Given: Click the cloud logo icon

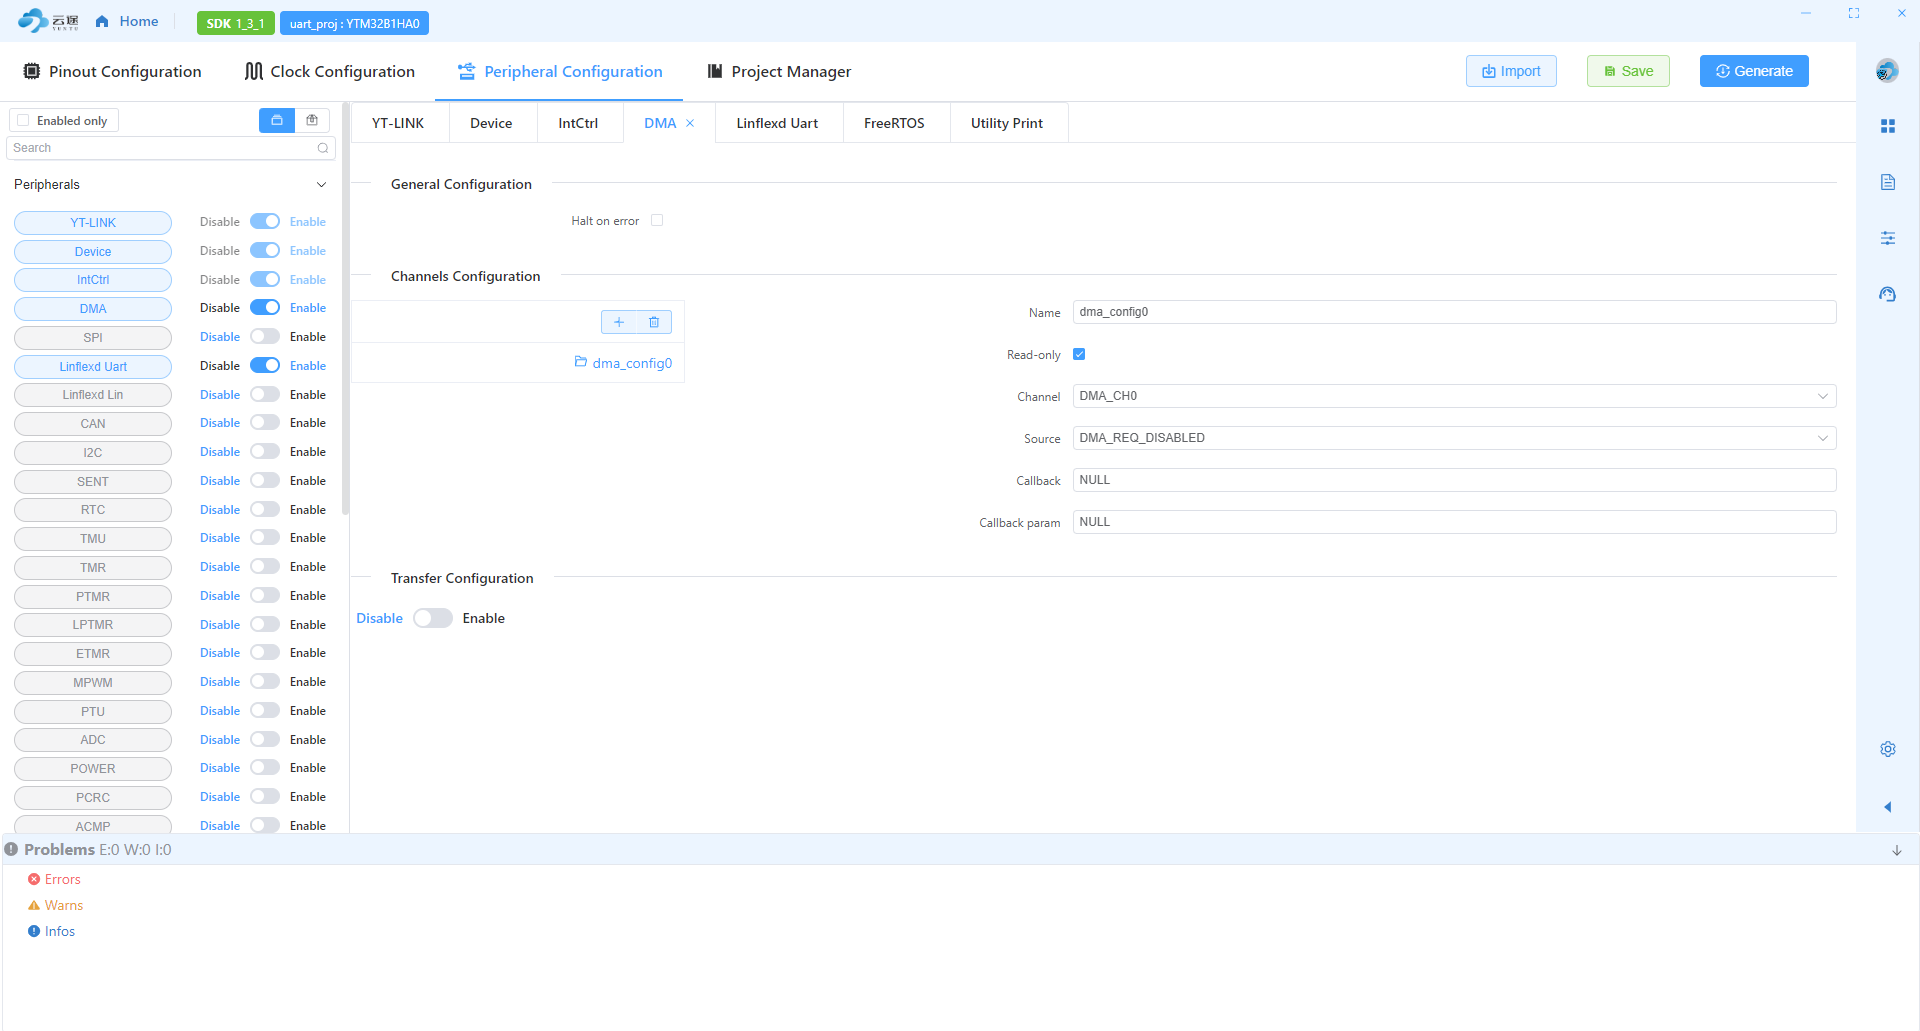Looking at the screenshot, I should [33, 21].
